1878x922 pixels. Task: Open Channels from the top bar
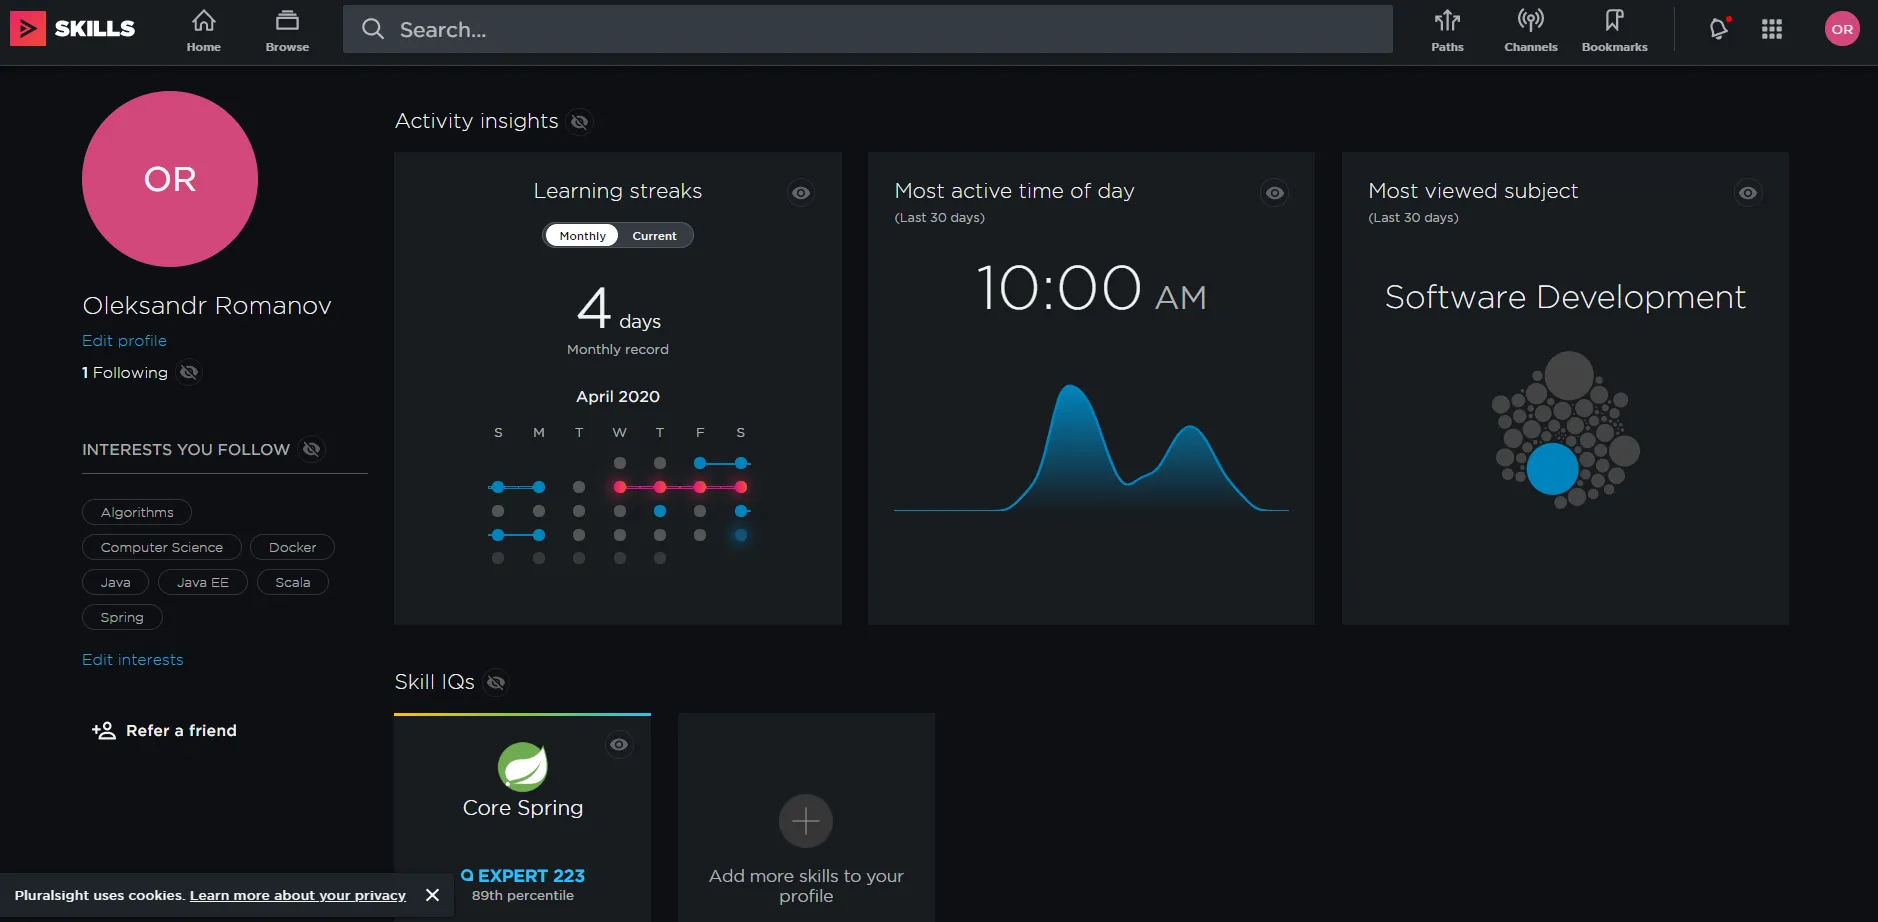point(1531,30)
